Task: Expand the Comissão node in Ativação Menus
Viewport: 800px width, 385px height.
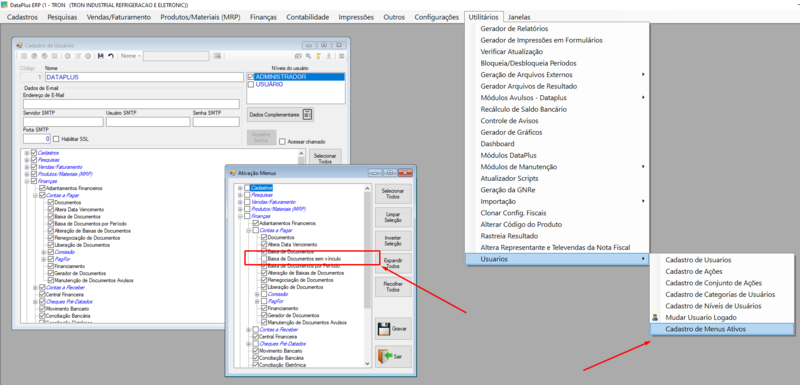Action: [257, 294]
